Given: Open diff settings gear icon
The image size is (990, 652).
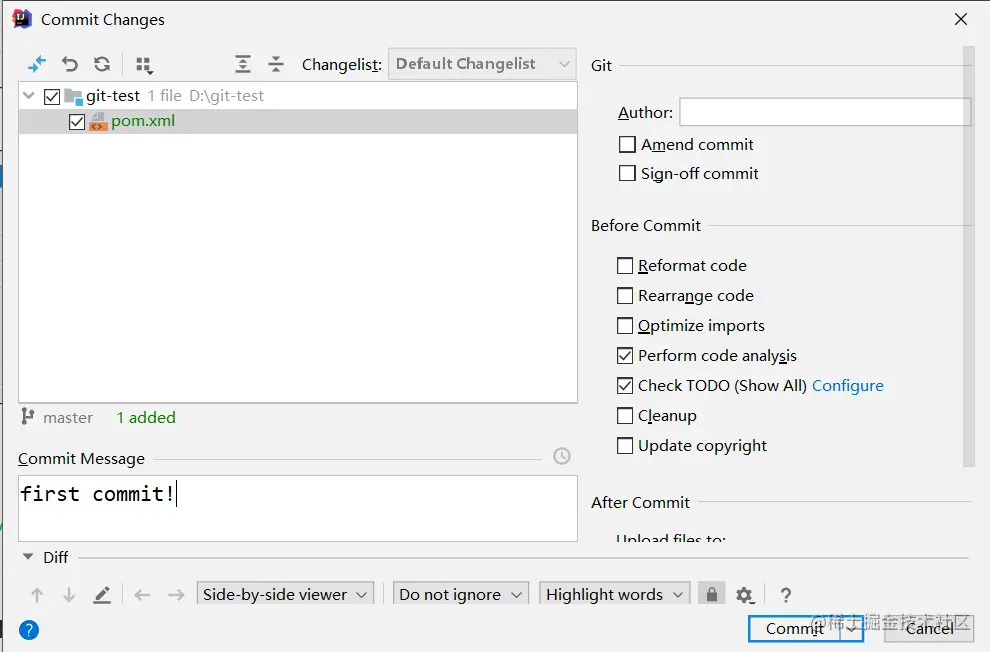Looking at the screenshot, I should tap(745, 595).
